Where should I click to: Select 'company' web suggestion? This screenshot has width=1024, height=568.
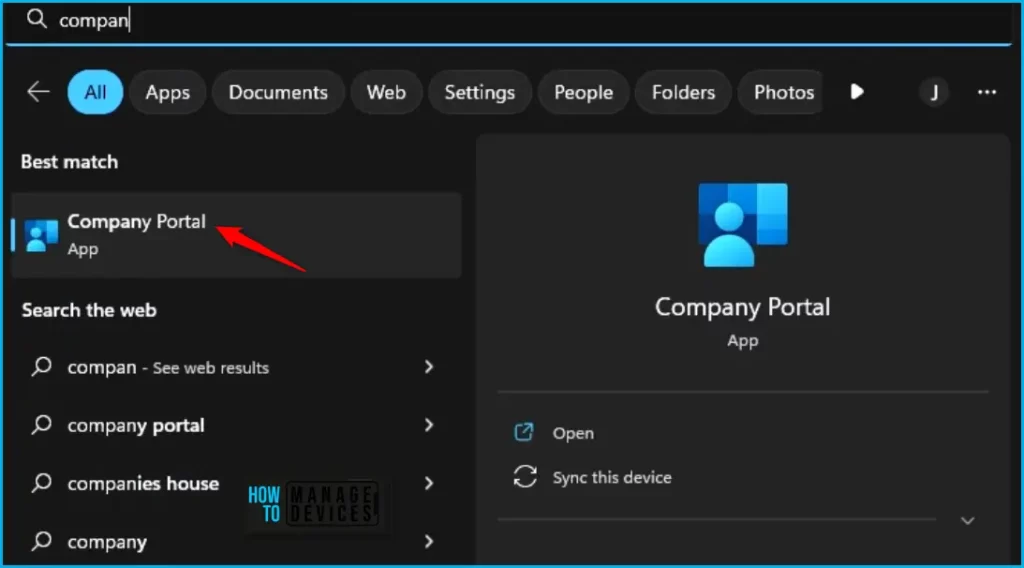[x=236, y=541]
